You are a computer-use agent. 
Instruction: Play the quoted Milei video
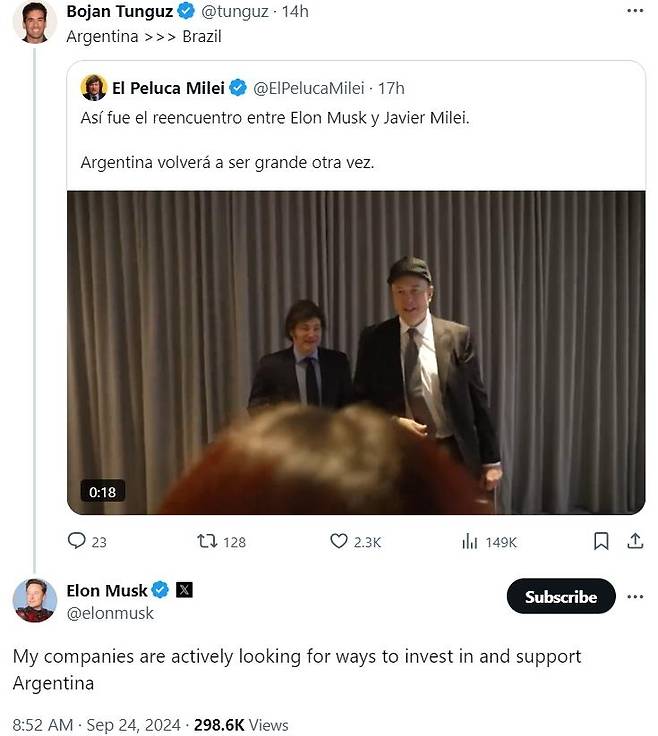[356, 352]
